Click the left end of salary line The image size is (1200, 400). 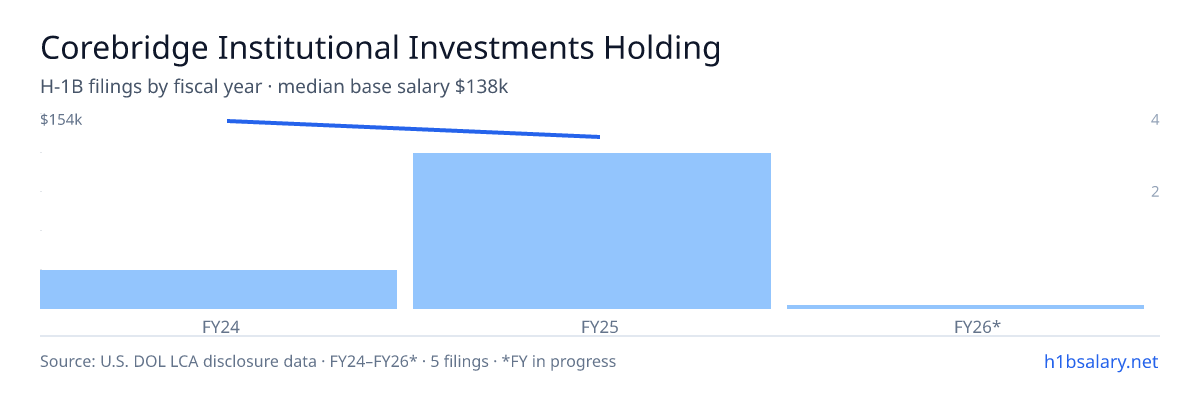pos(229,121)
